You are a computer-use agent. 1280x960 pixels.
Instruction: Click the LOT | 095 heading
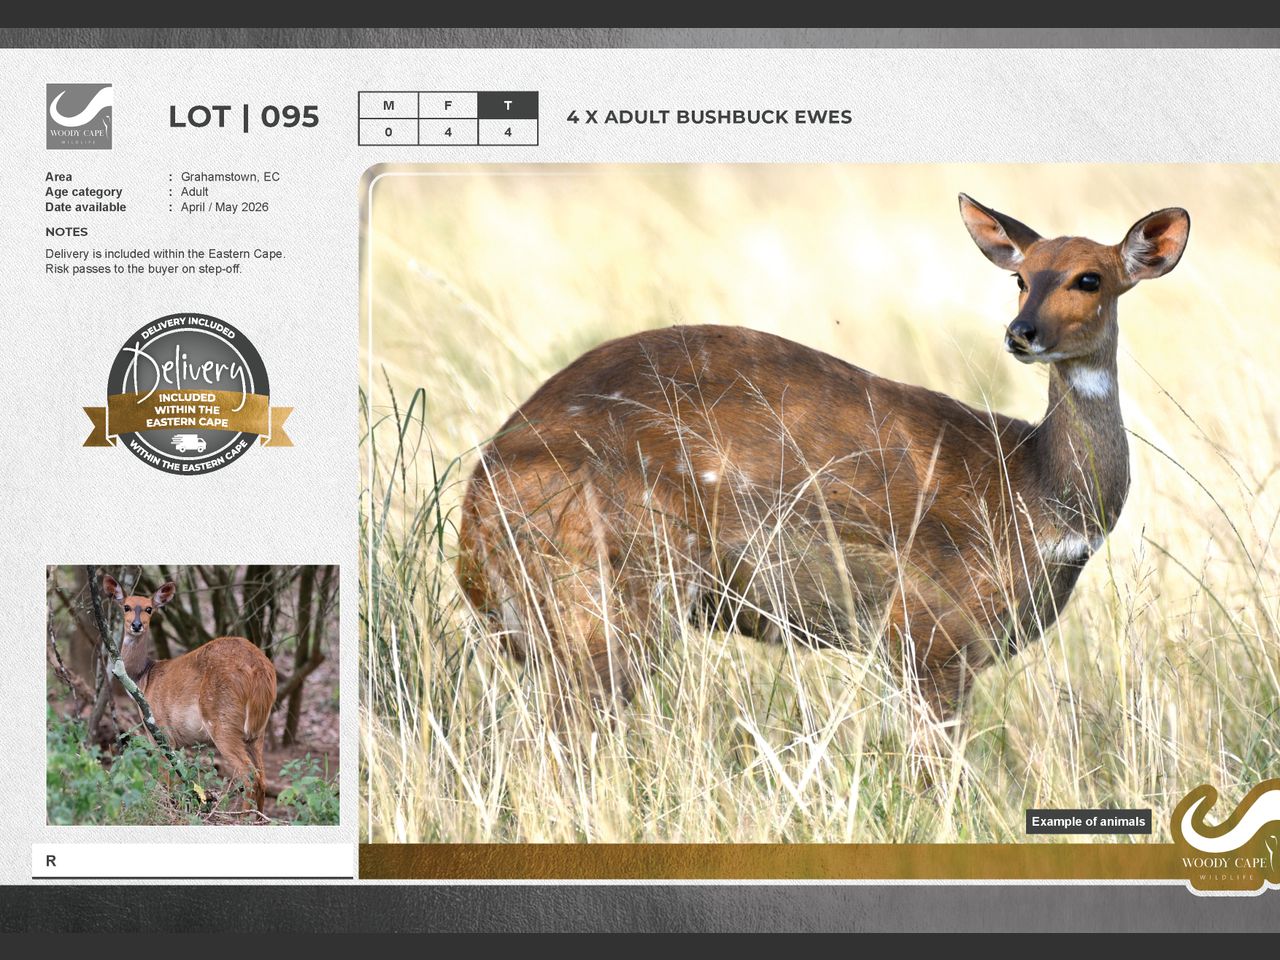click(243, 117)
